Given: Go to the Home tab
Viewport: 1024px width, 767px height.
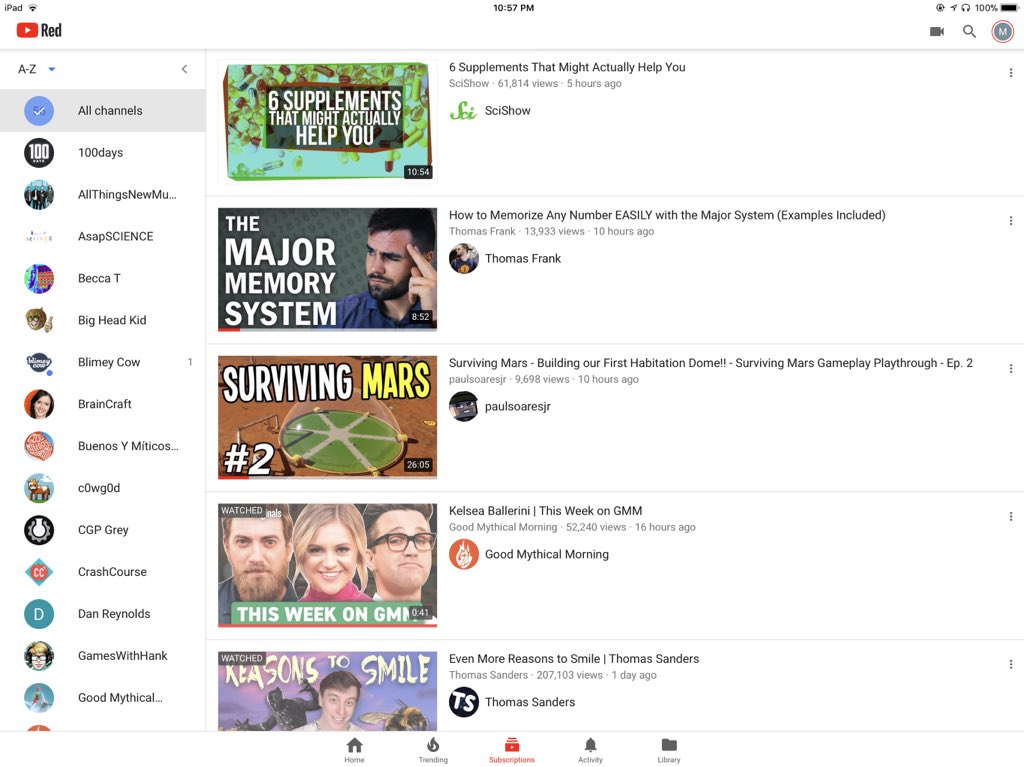Looking at the screenshot, I should pos(355,750).
